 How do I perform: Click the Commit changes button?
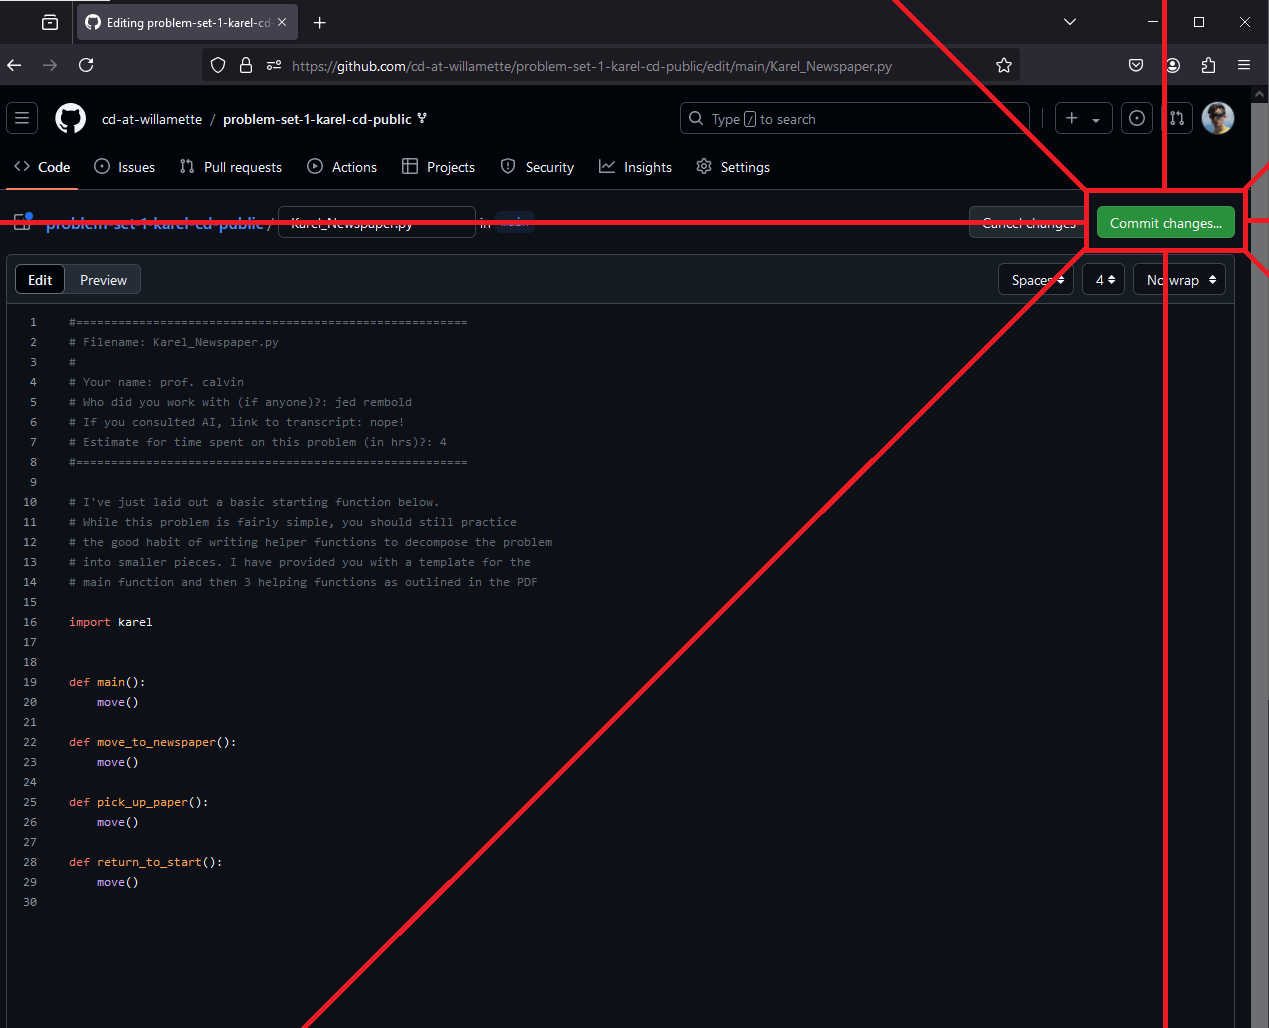point(1165,223)
